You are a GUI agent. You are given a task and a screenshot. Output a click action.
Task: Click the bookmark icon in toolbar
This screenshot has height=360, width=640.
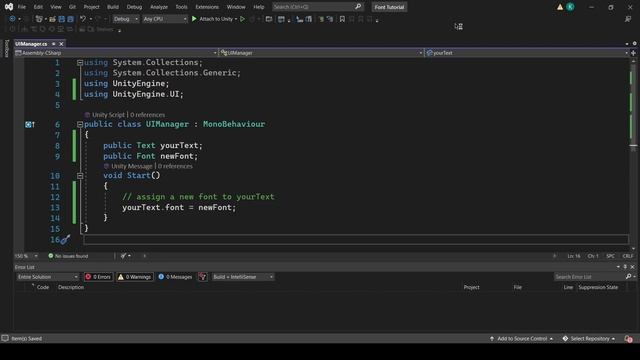pos(342,19)
